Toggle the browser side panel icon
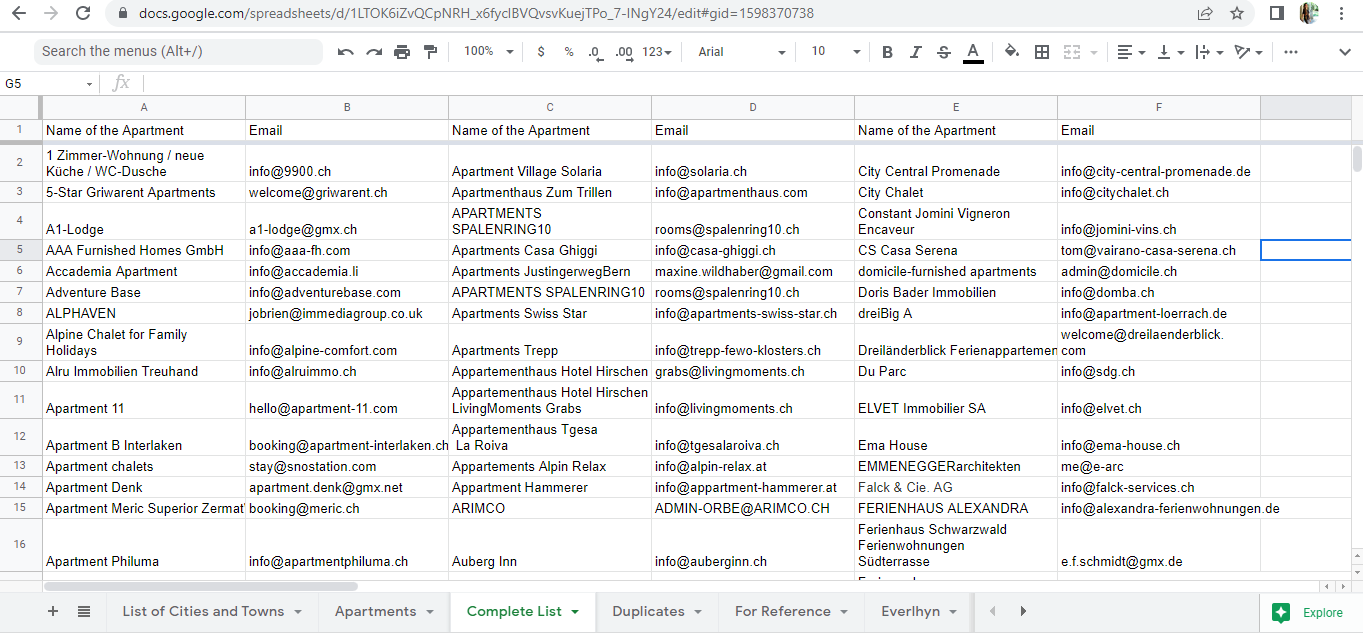This screenshot has height=637, width=1363. pyautogui.click(x=1277, y=13)
